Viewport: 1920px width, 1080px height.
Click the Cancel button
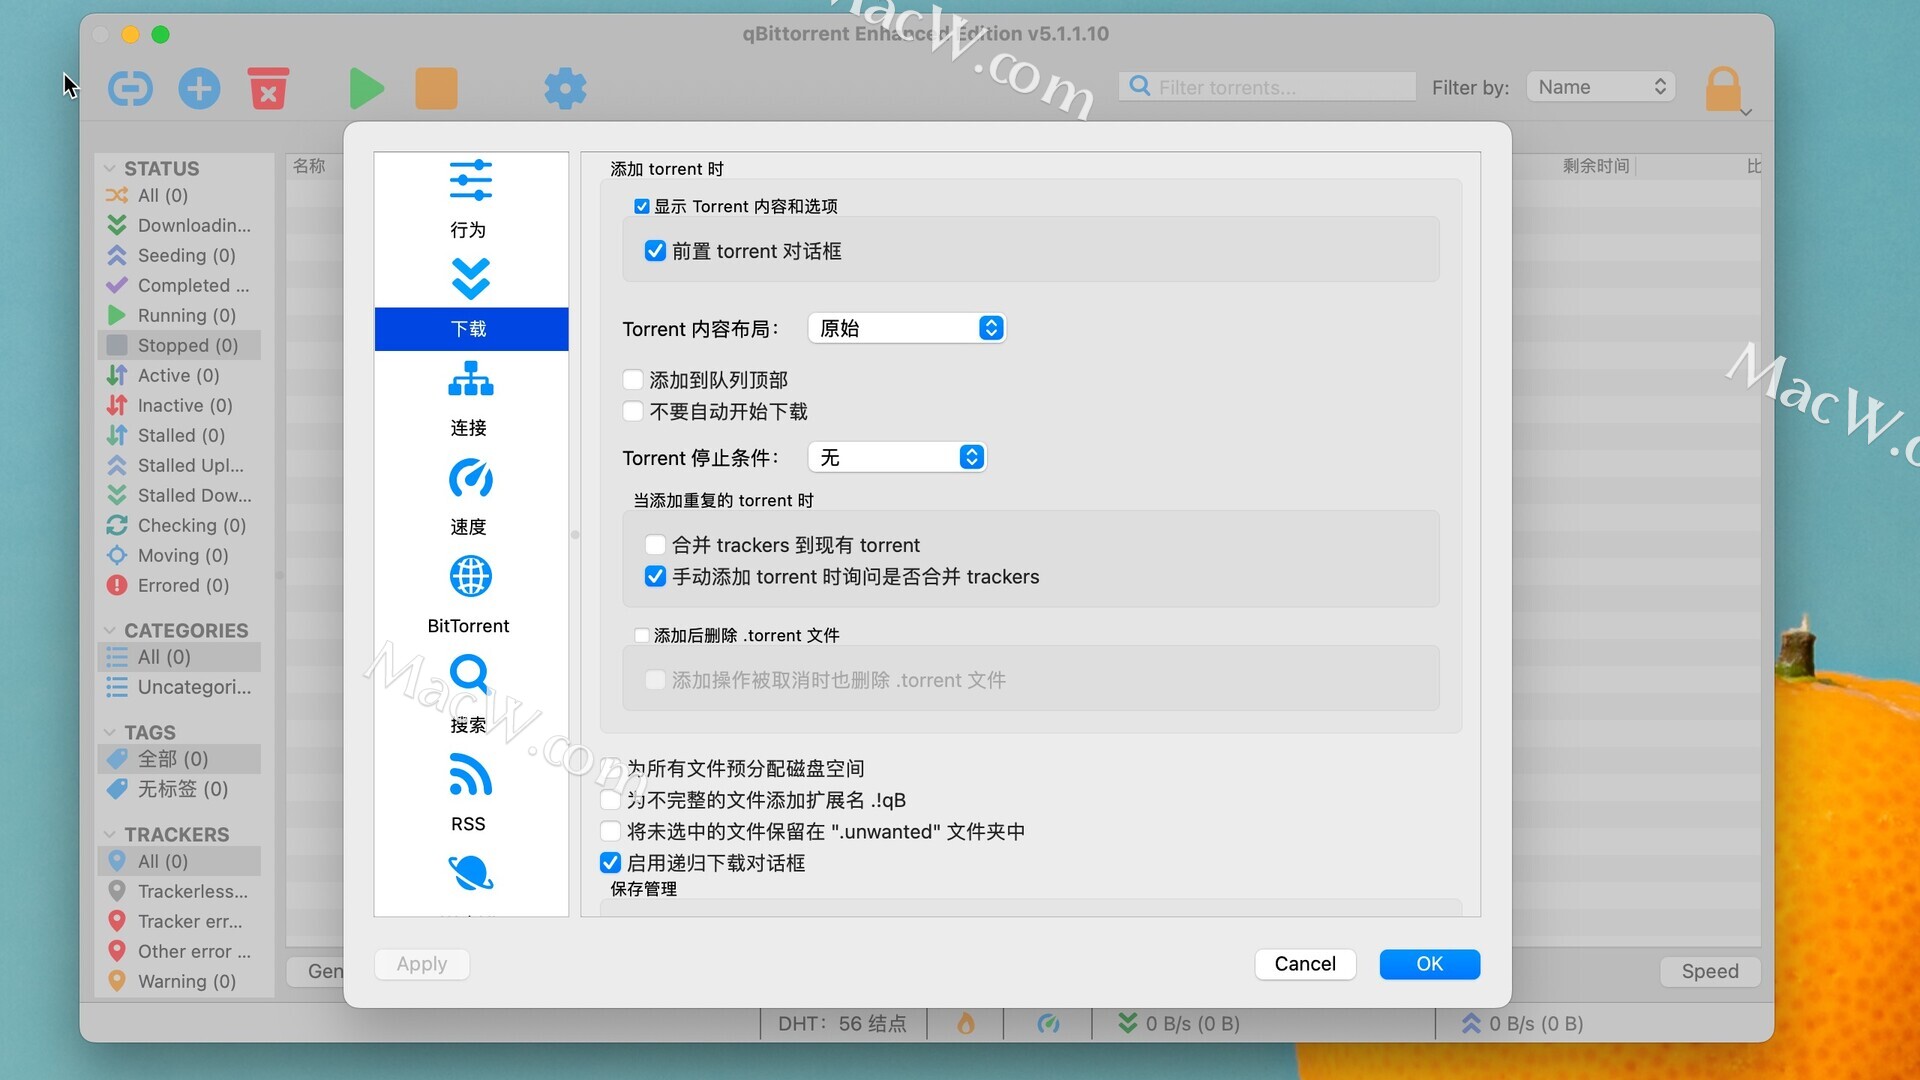pos(1305,964)
